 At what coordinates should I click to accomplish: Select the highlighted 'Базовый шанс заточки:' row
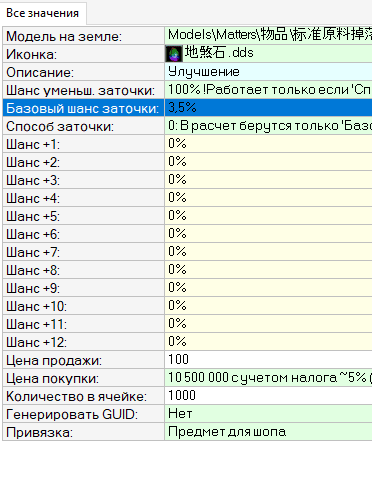click(187, 108)
